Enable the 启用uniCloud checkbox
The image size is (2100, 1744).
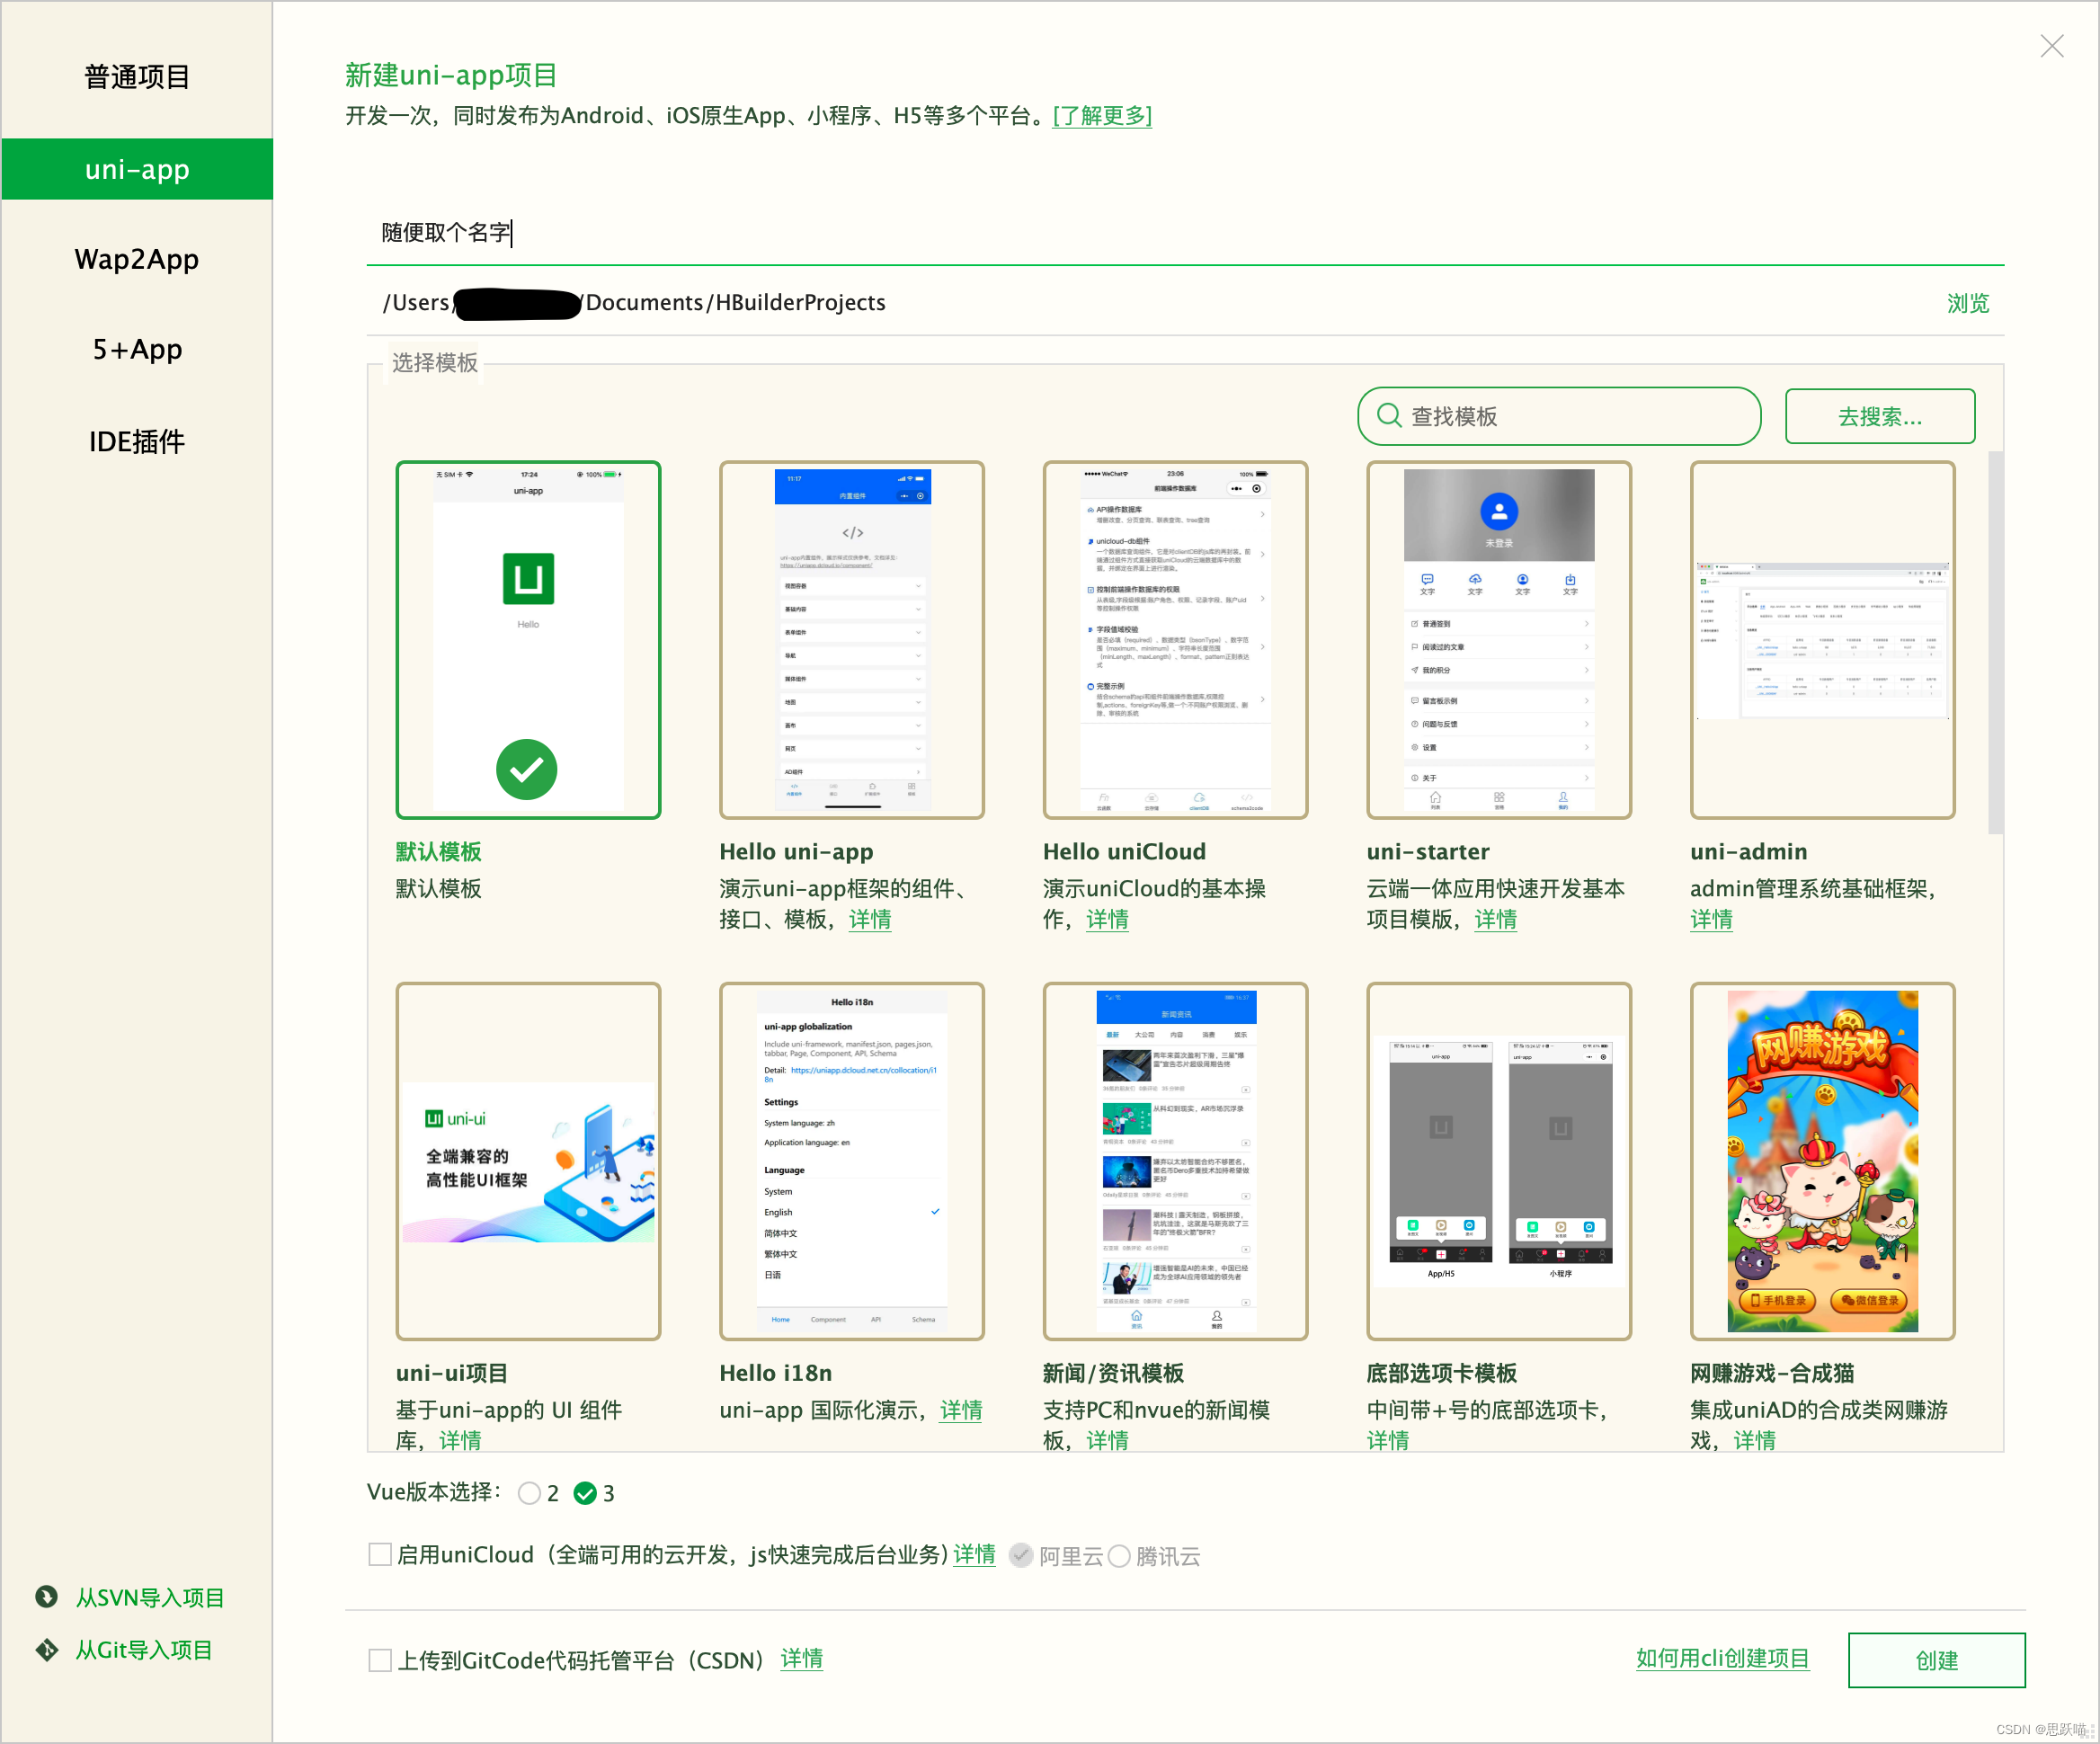click(380, 1555)
